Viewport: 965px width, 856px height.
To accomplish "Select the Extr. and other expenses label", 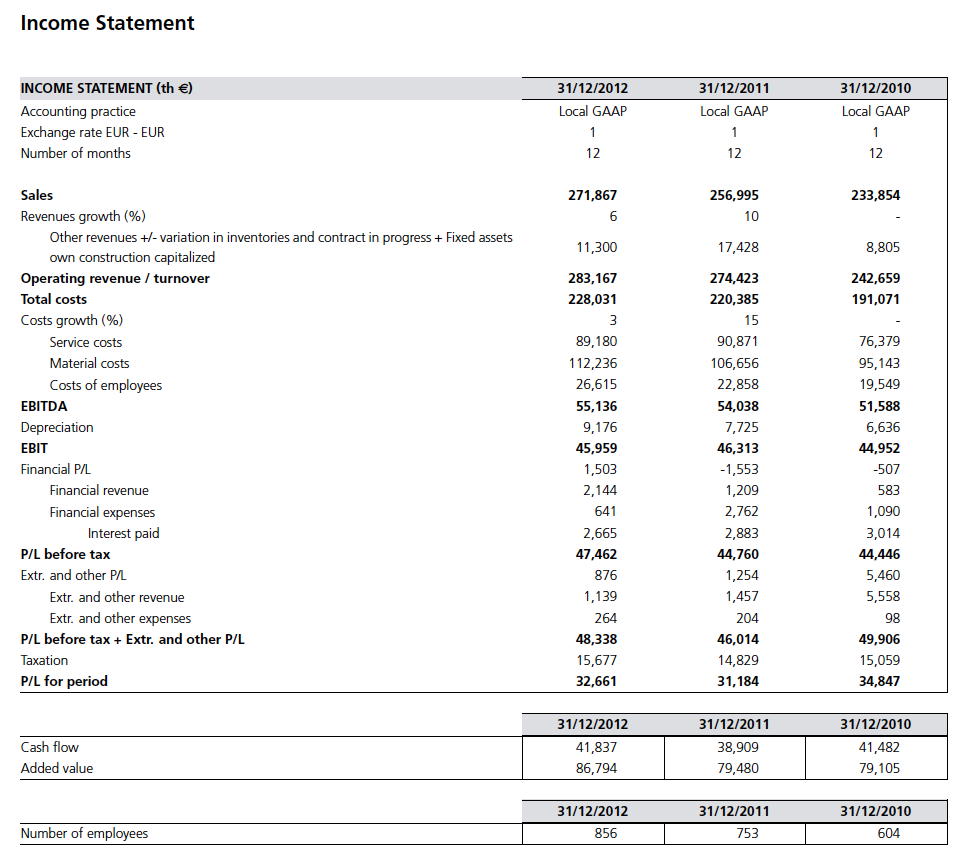I will (121, 618).
